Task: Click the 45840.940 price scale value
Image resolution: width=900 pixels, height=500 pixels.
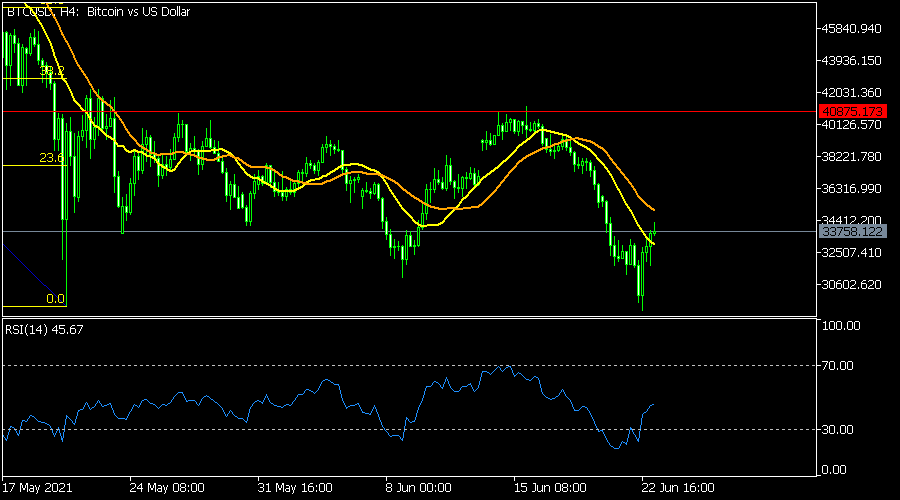Action: (851, 29)
